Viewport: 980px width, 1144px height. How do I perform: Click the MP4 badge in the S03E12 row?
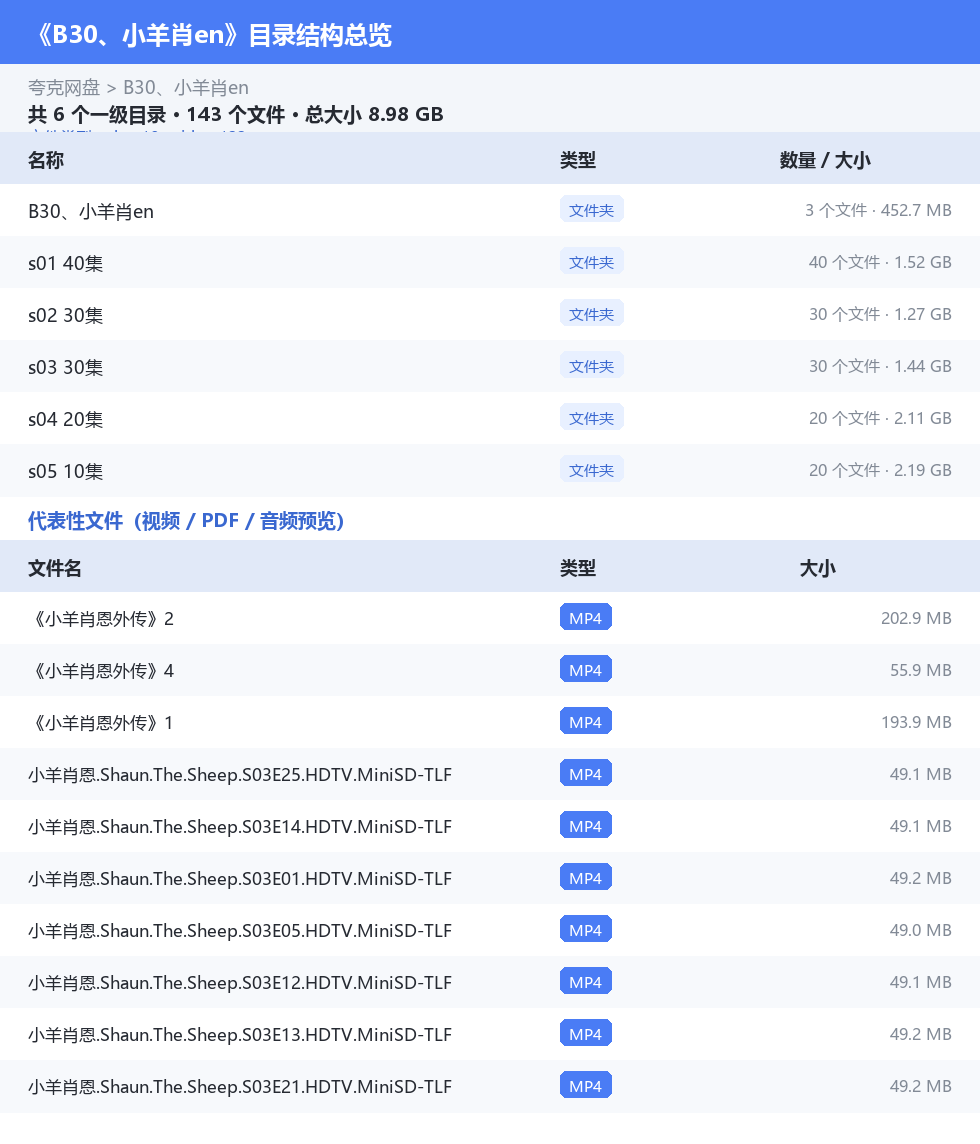click(586, 982)
